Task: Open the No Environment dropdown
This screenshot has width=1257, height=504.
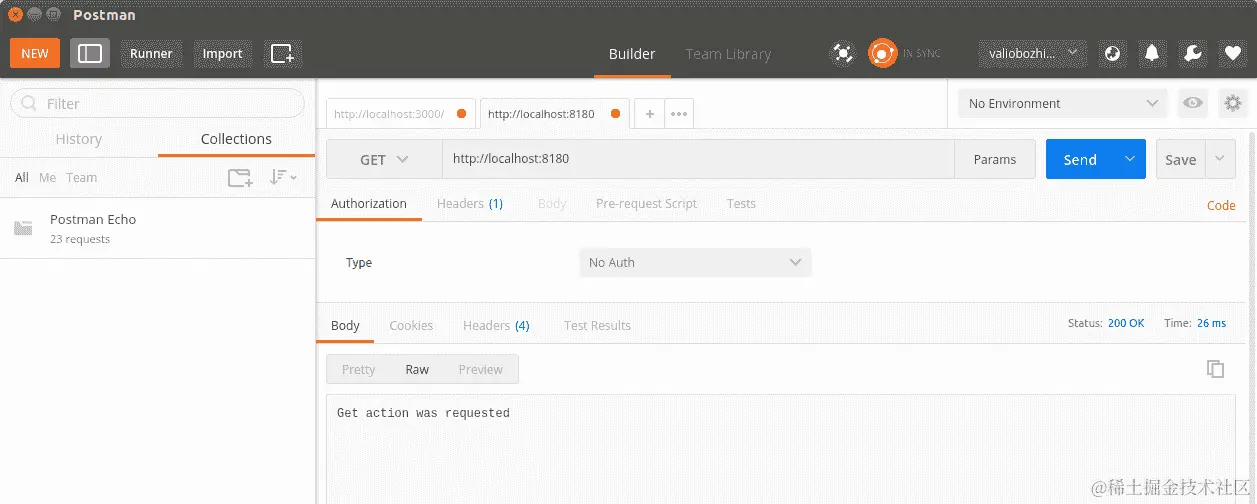Action: (x=1062, y=103)
